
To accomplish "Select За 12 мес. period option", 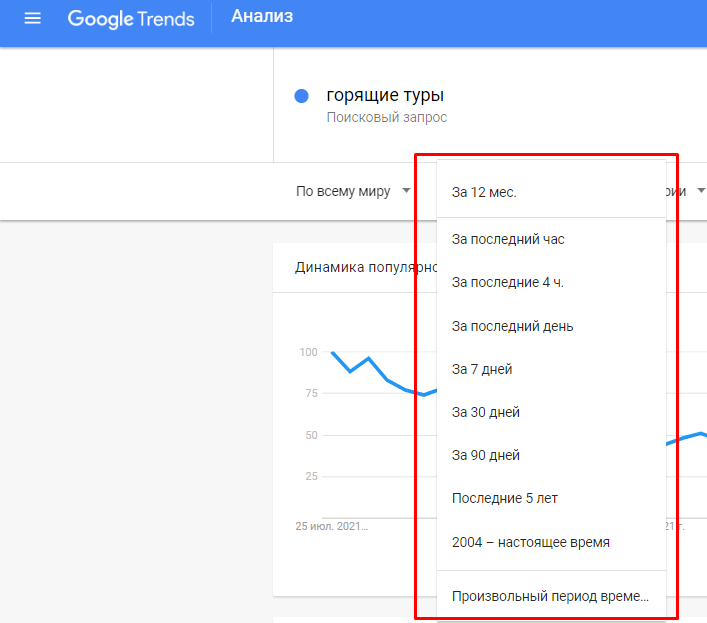I will pos(484,192).
